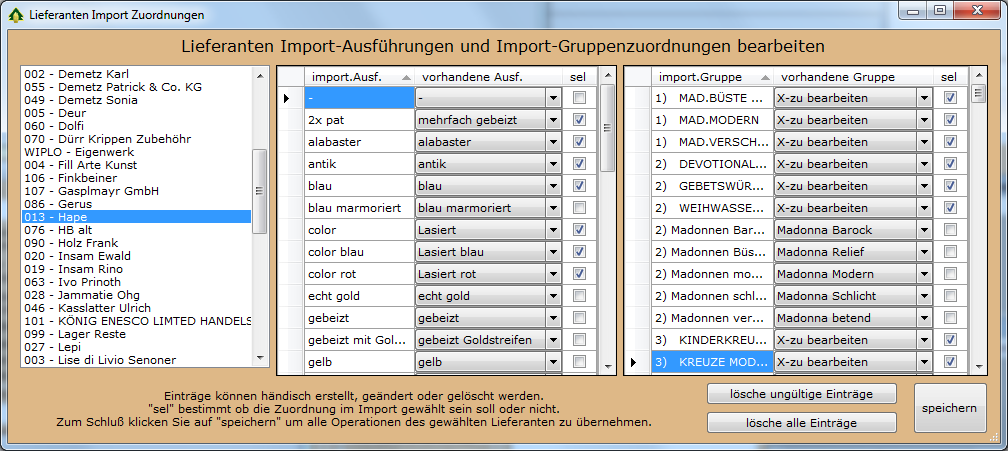Enable sel checkbox for blau marmoriert row
1008x451 pixels.
[579, 208]
